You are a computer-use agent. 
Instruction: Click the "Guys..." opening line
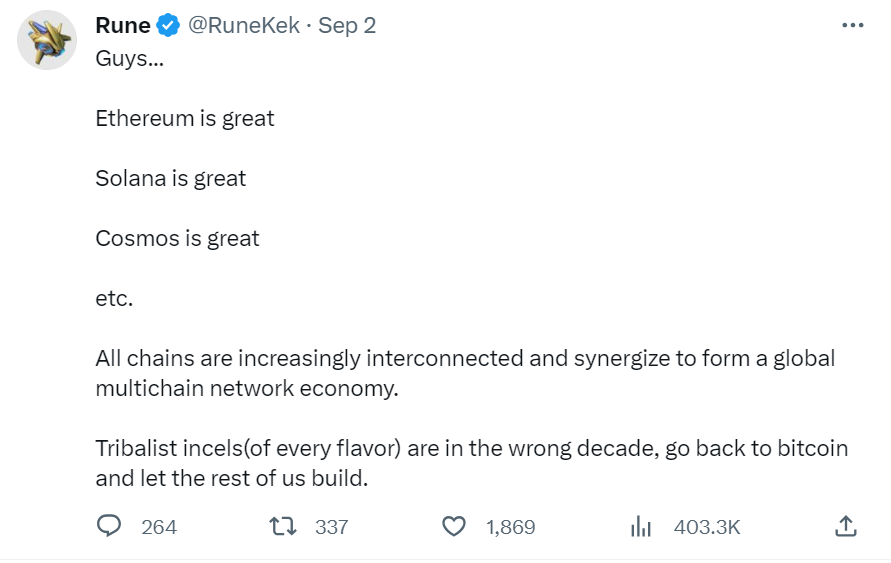point(130,58)
